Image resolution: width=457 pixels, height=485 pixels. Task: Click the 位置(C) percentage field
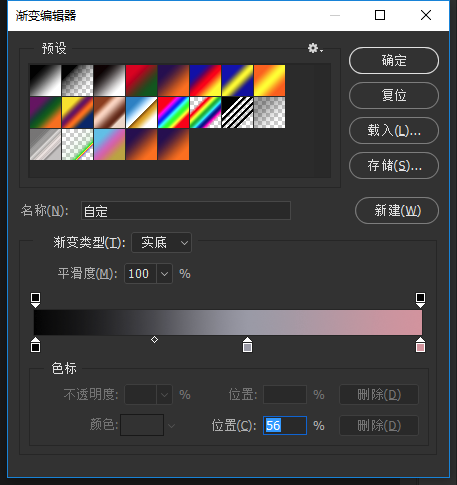click(285, 425)
